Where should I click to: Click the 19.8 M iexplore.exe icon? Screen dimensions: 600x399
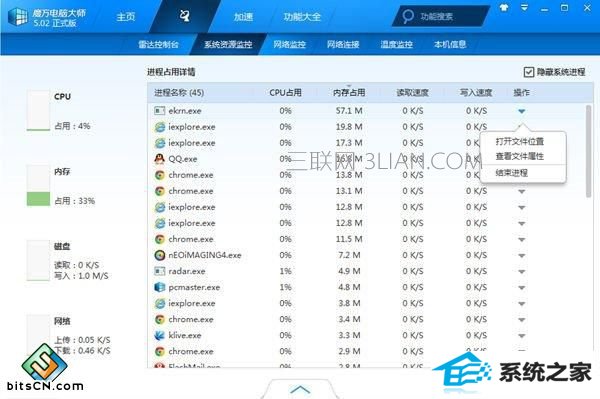pos(159,127)
